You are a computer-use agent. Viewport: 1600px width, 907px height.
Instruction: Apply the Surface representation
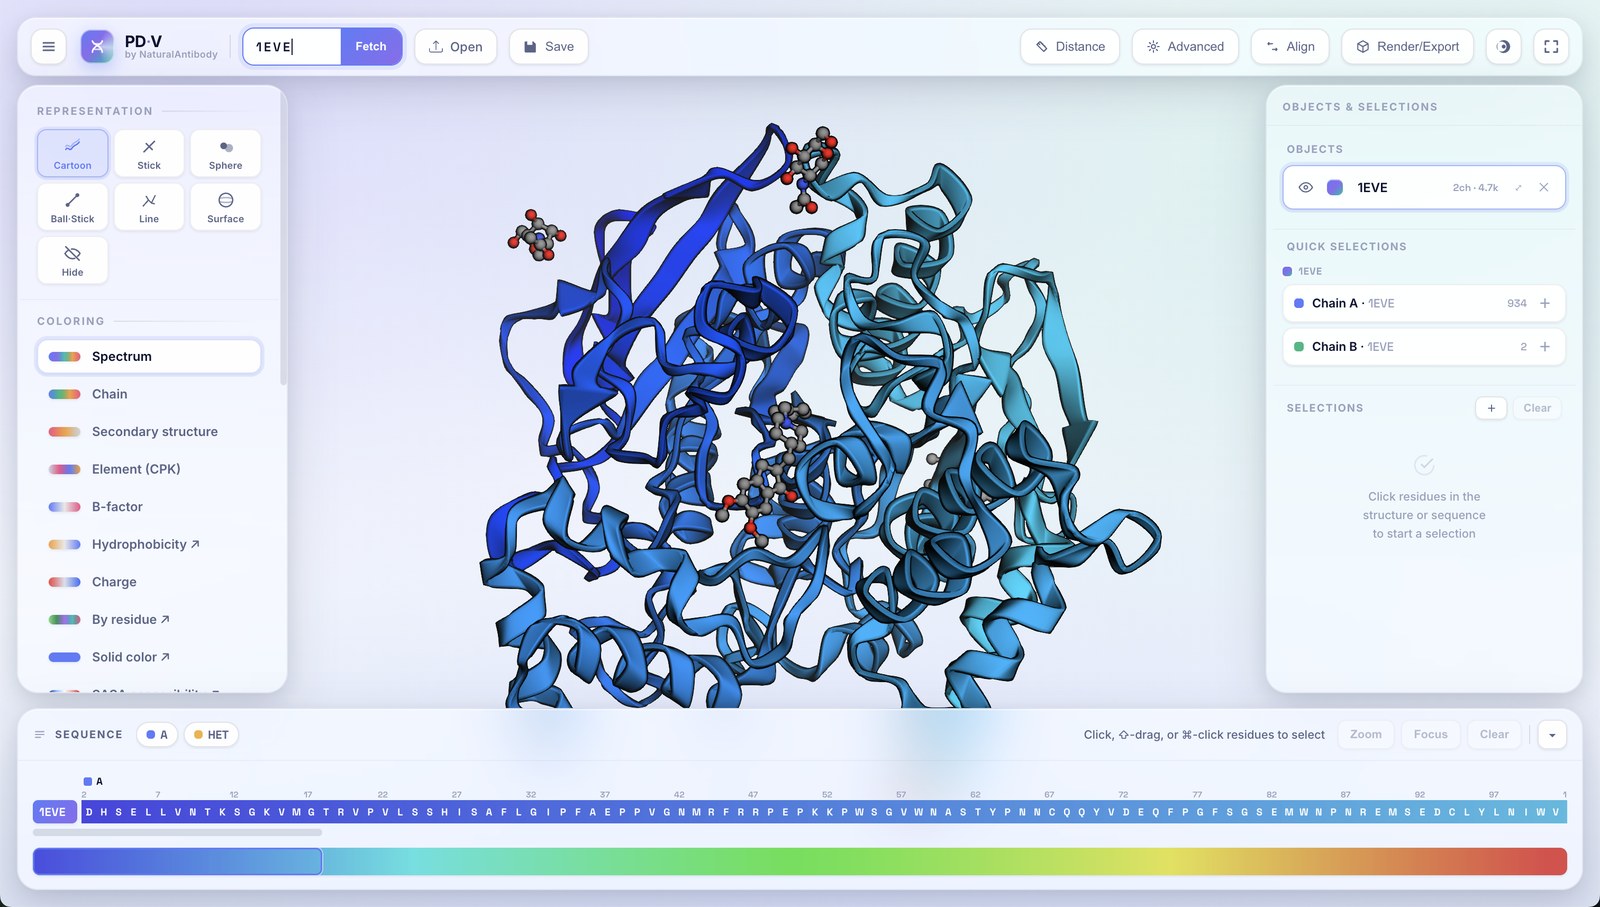[226, 206]
